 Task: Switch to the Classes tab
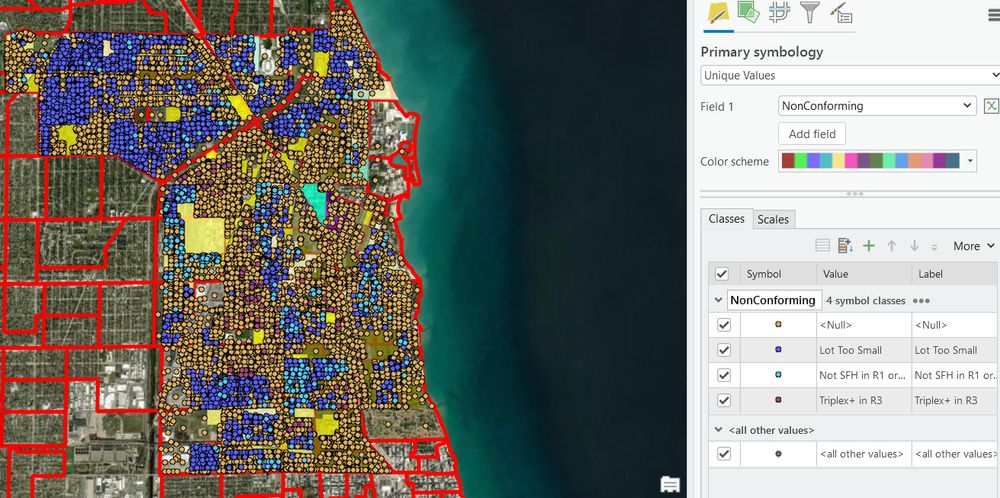[726, 219]
